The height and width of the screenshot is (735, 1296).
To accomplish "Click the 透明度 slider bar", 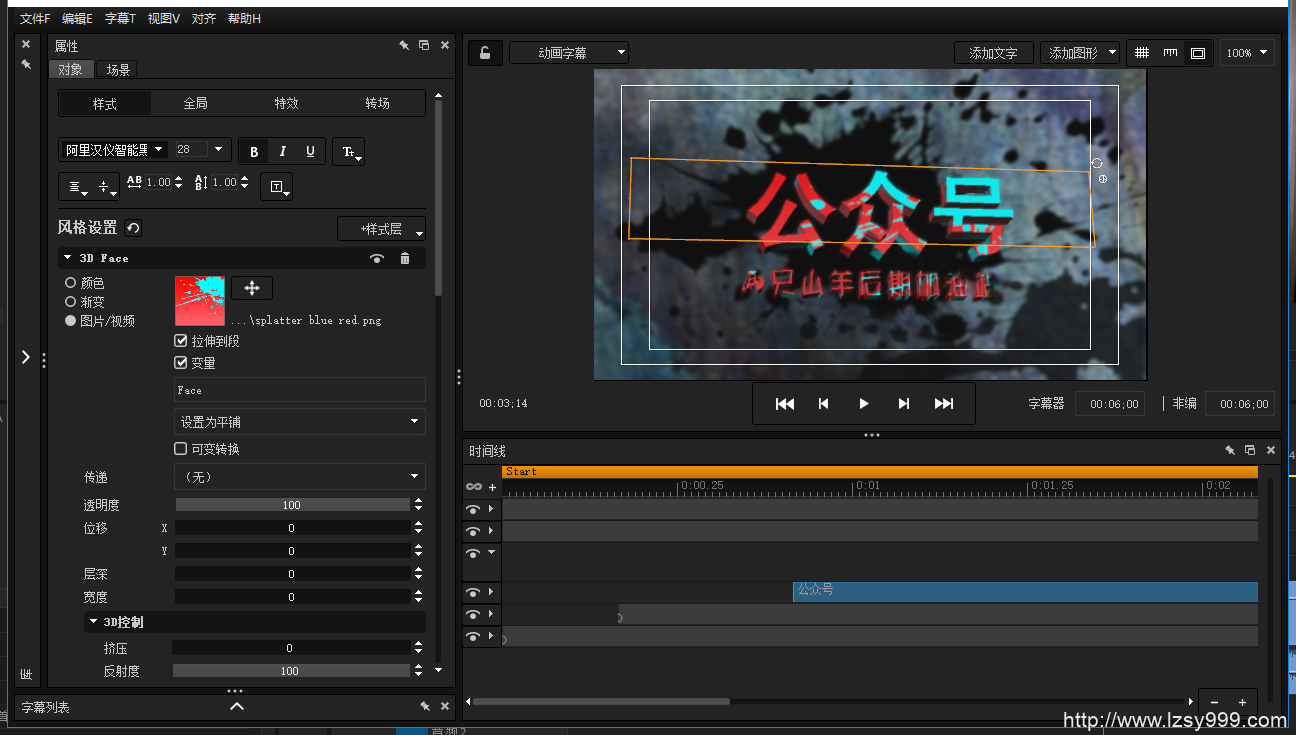I will click(292, 505).
